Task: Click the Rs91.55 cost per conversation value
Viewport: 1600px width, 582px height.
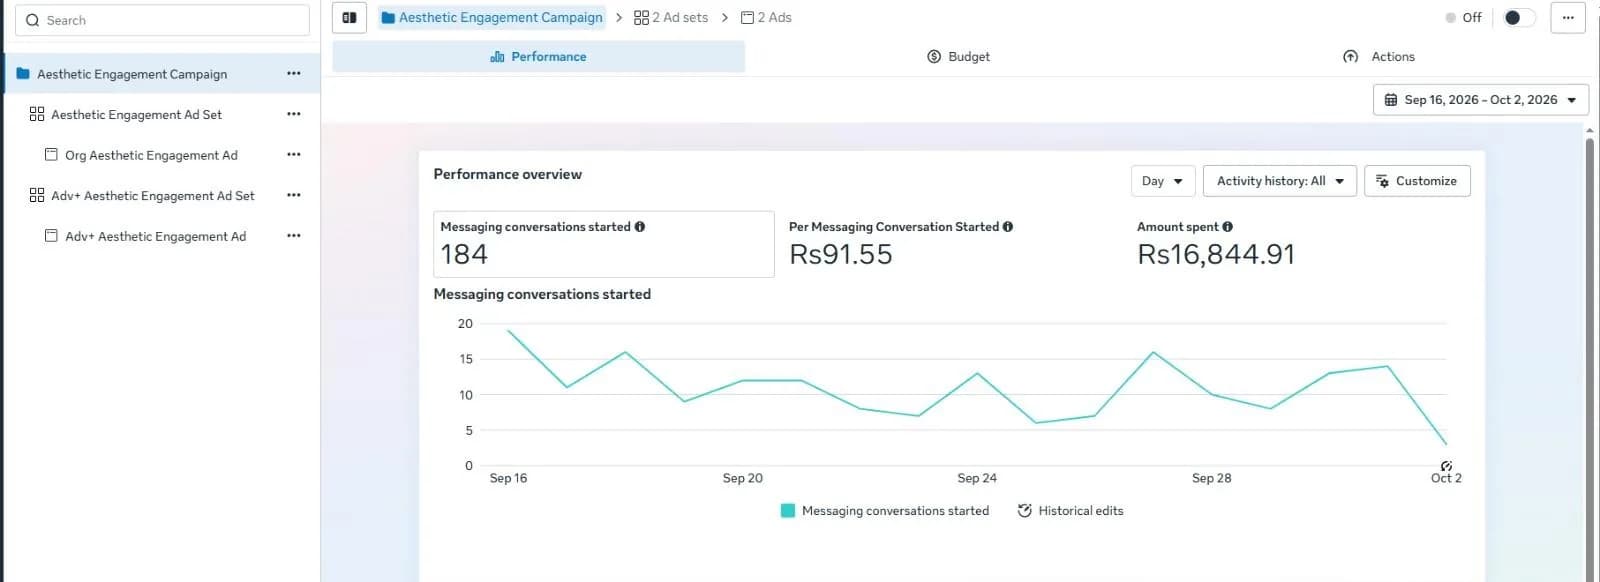Action: (x=840, y=255)
